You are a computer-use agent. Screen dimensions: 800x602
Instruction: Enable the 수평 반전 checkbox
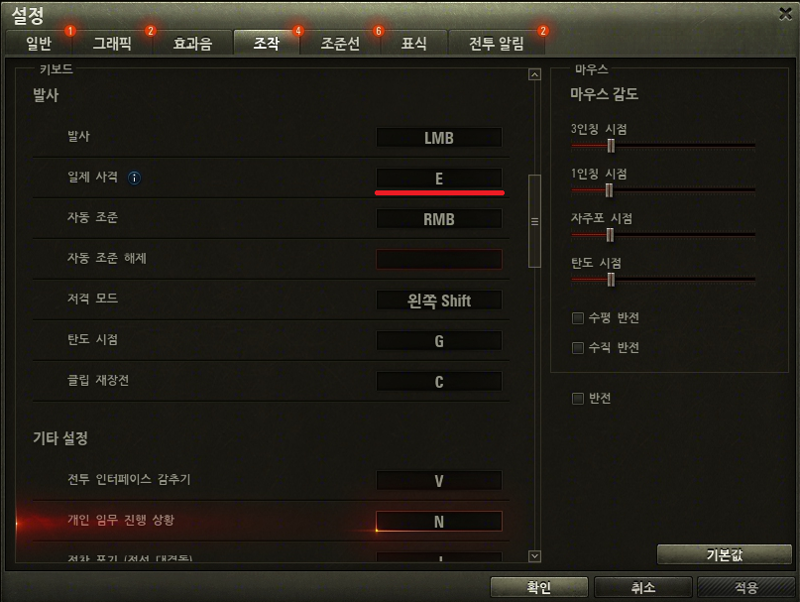(578, 318)
